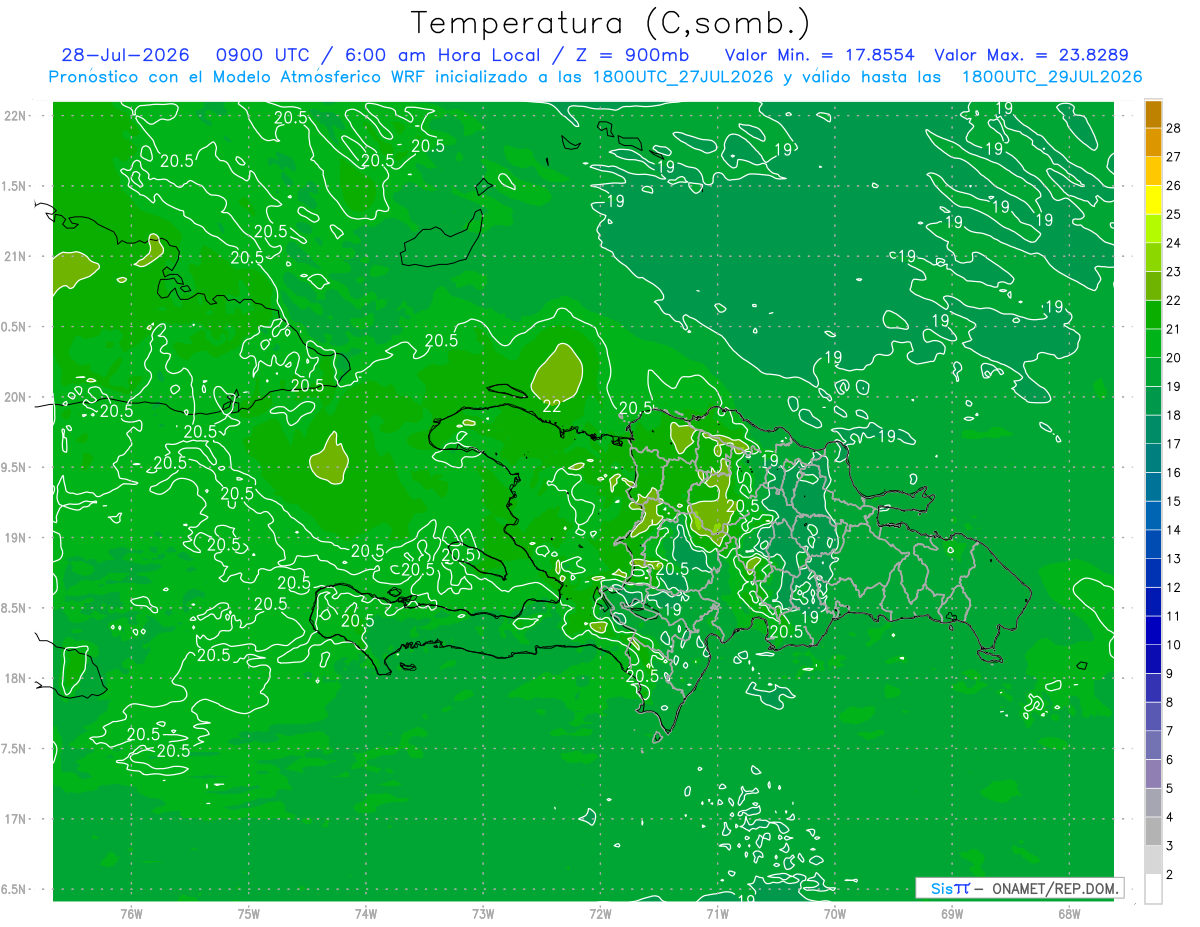The height and width of the screenshot is (927, 1200).
Task: Click the '15' colorbar scale label
Action: click(1173, 501)
